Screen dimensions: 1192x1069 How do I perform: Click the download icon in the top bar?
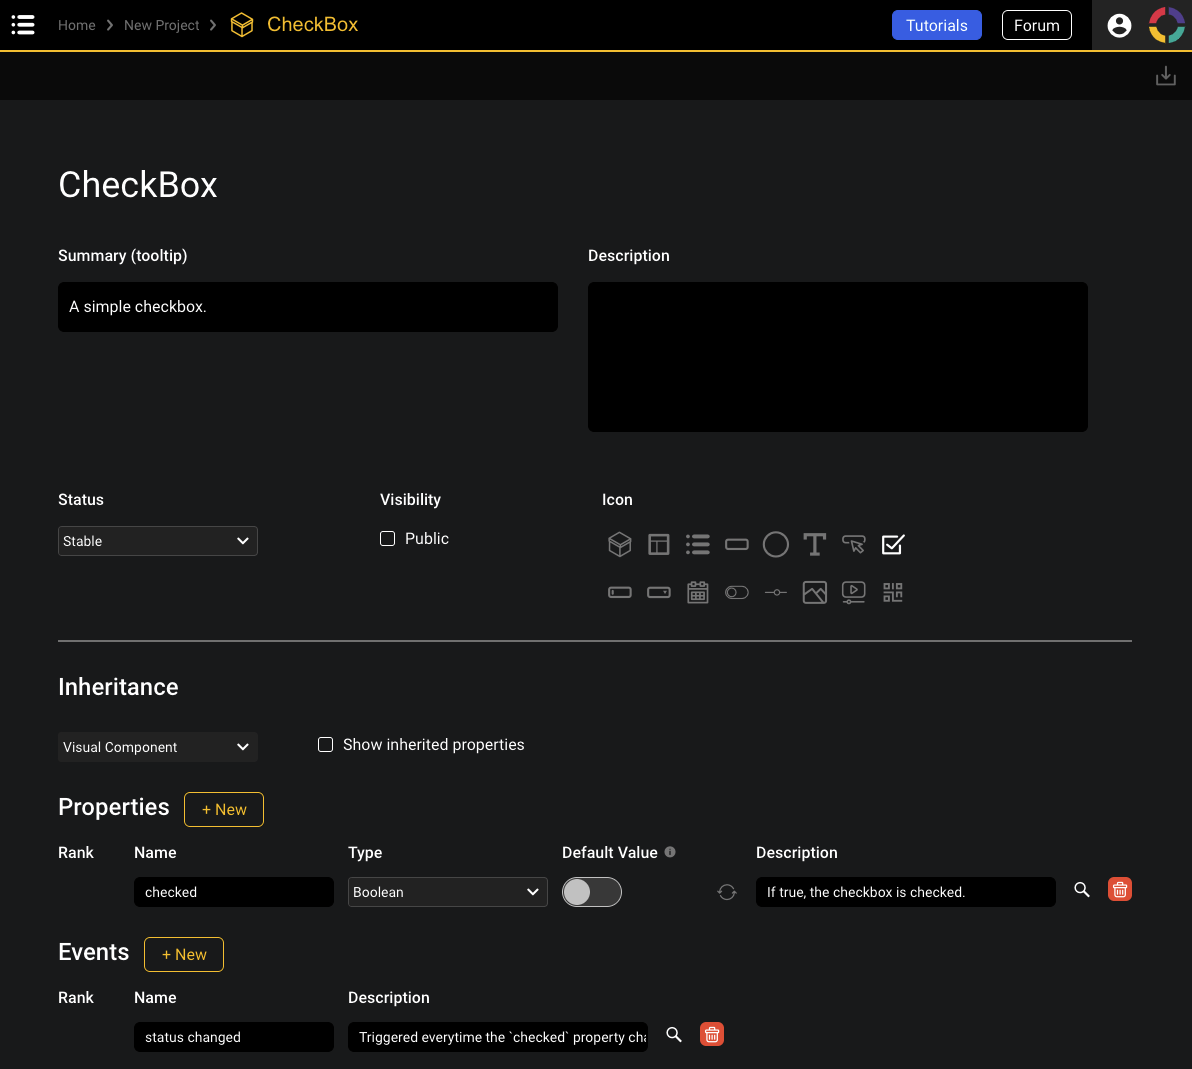pos(1165,75)
